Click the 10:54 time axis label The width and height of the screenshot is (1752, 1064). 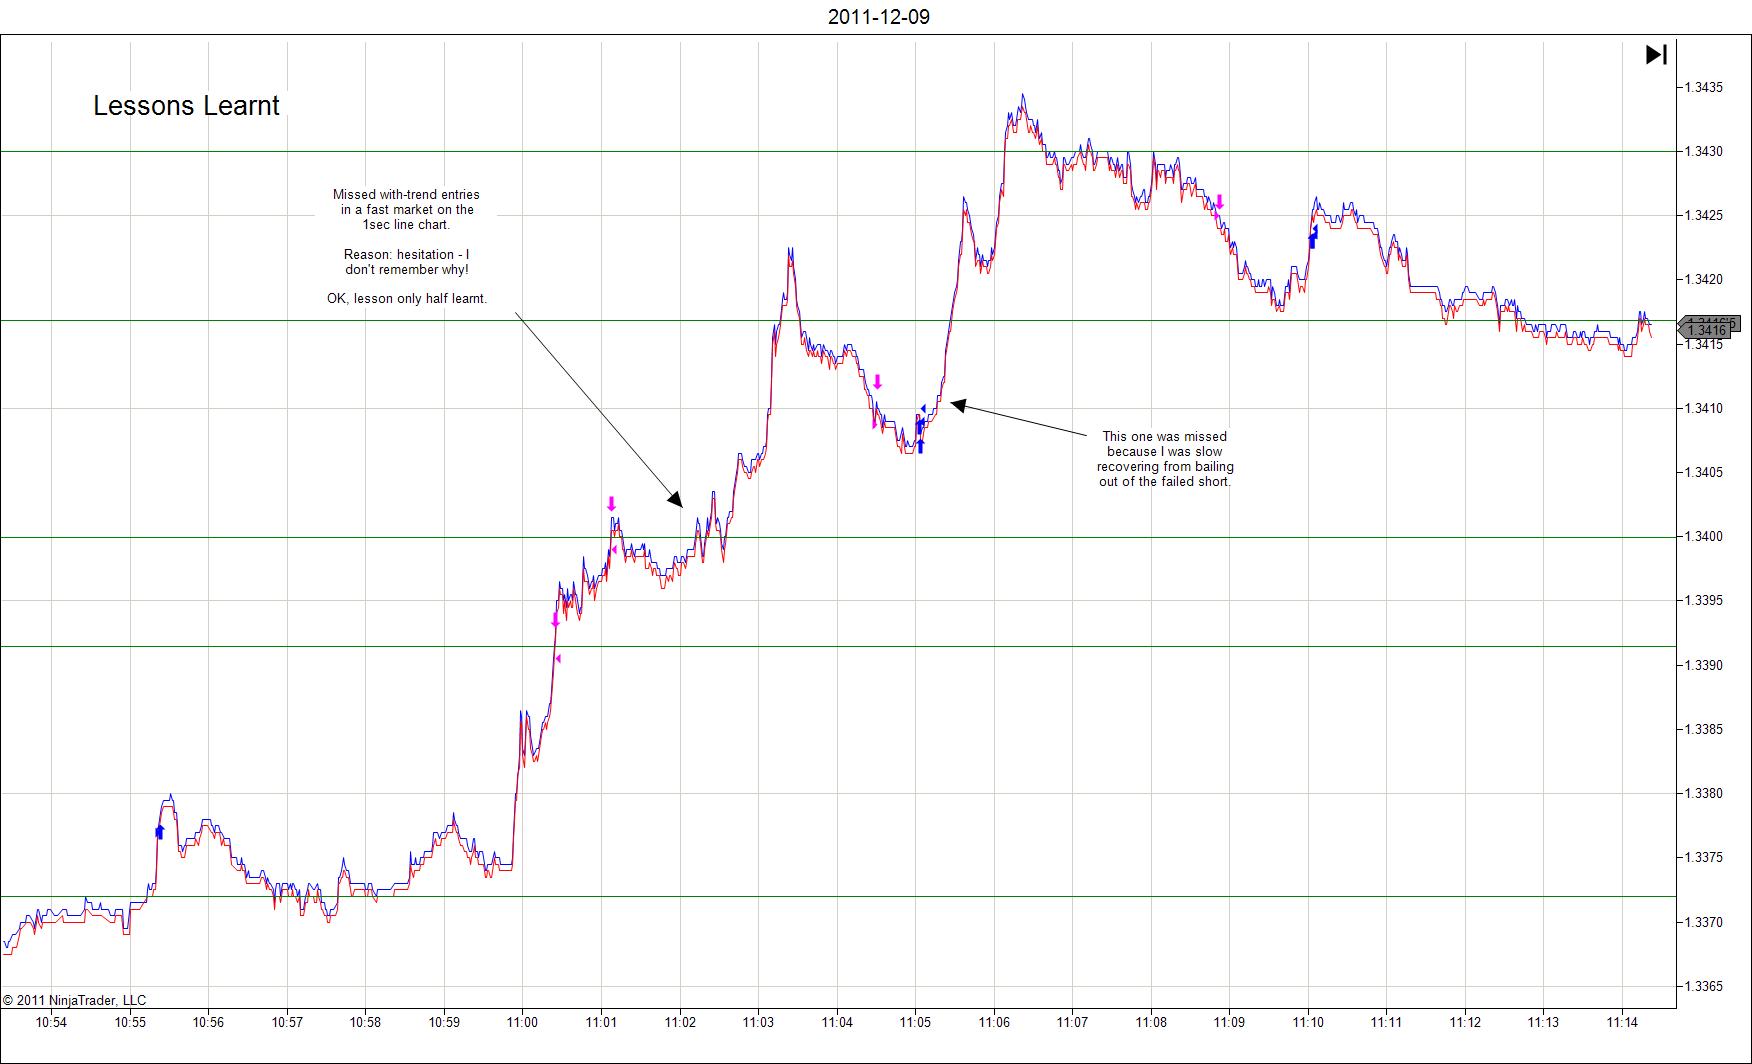[51, 1023]
